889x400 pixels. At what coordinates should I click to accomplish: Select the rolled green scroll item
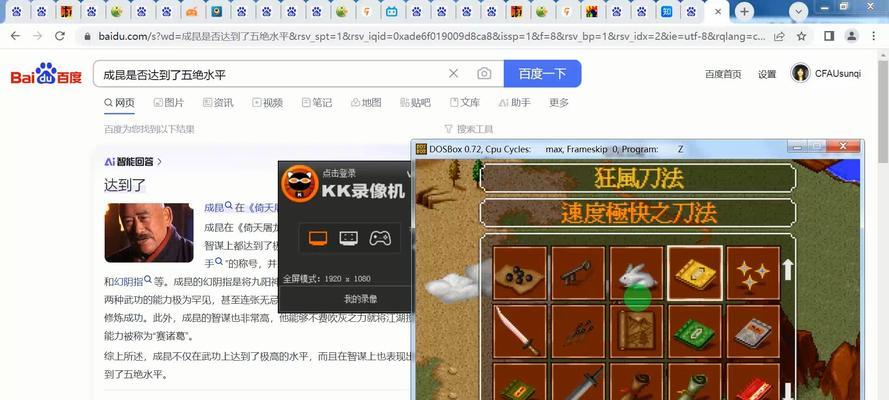click(x=695, y=381)
